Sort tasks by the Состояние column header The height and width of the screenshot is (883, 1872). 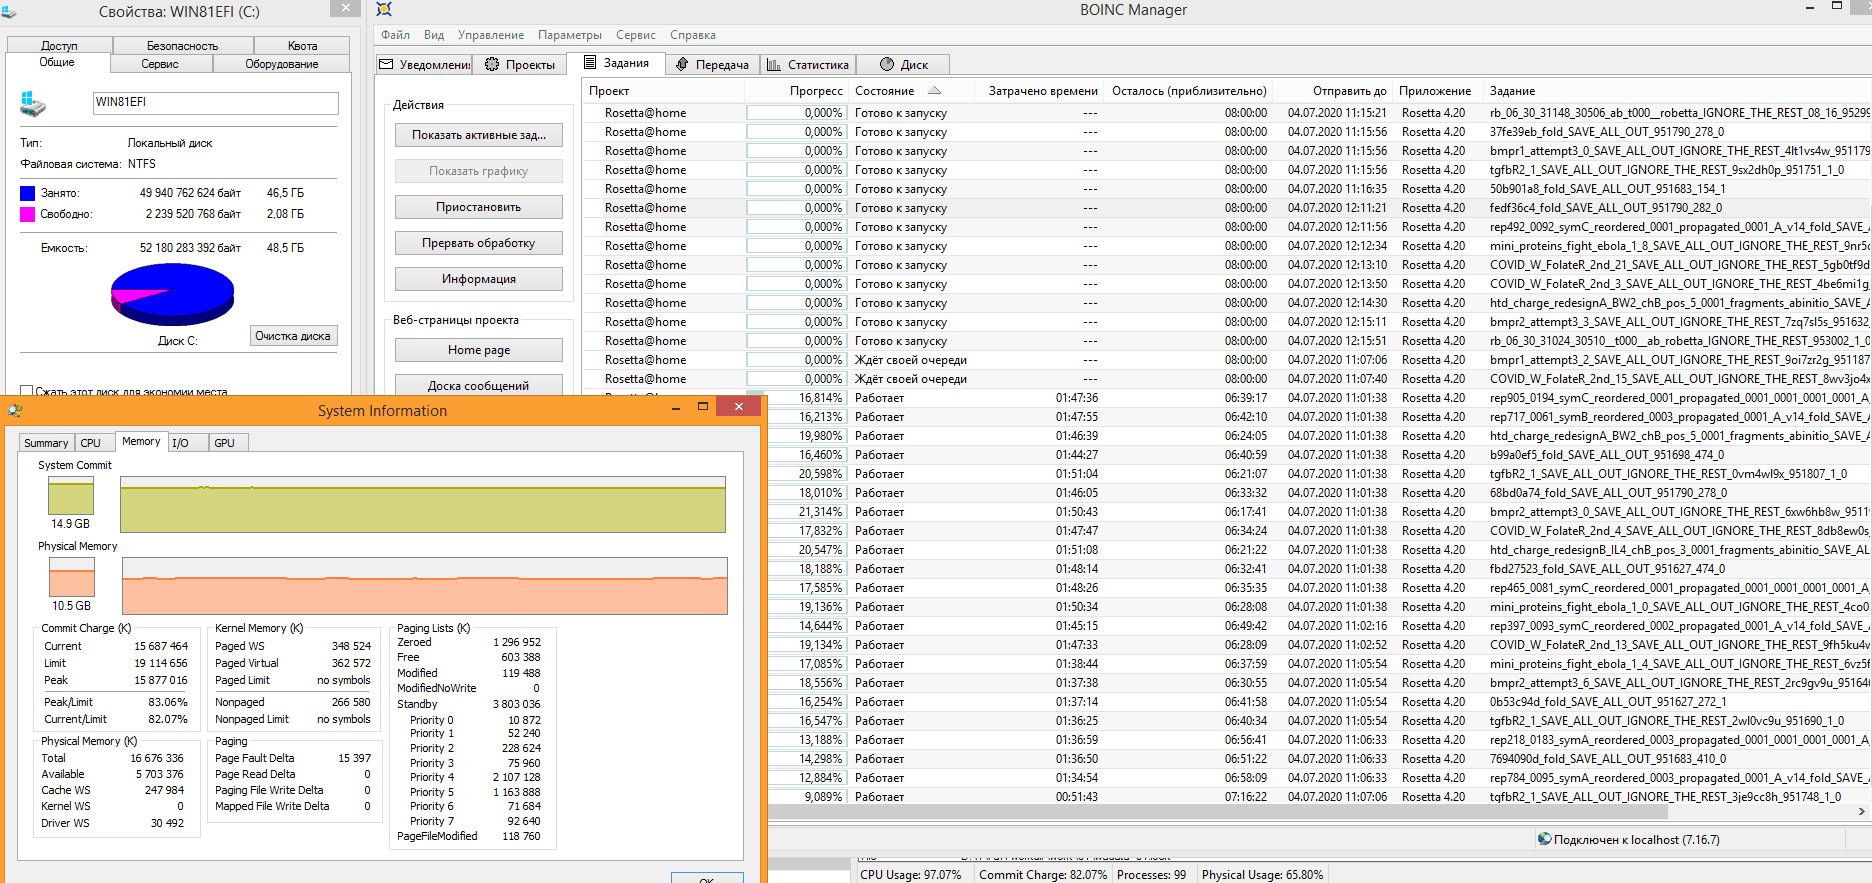coord(911,91)
